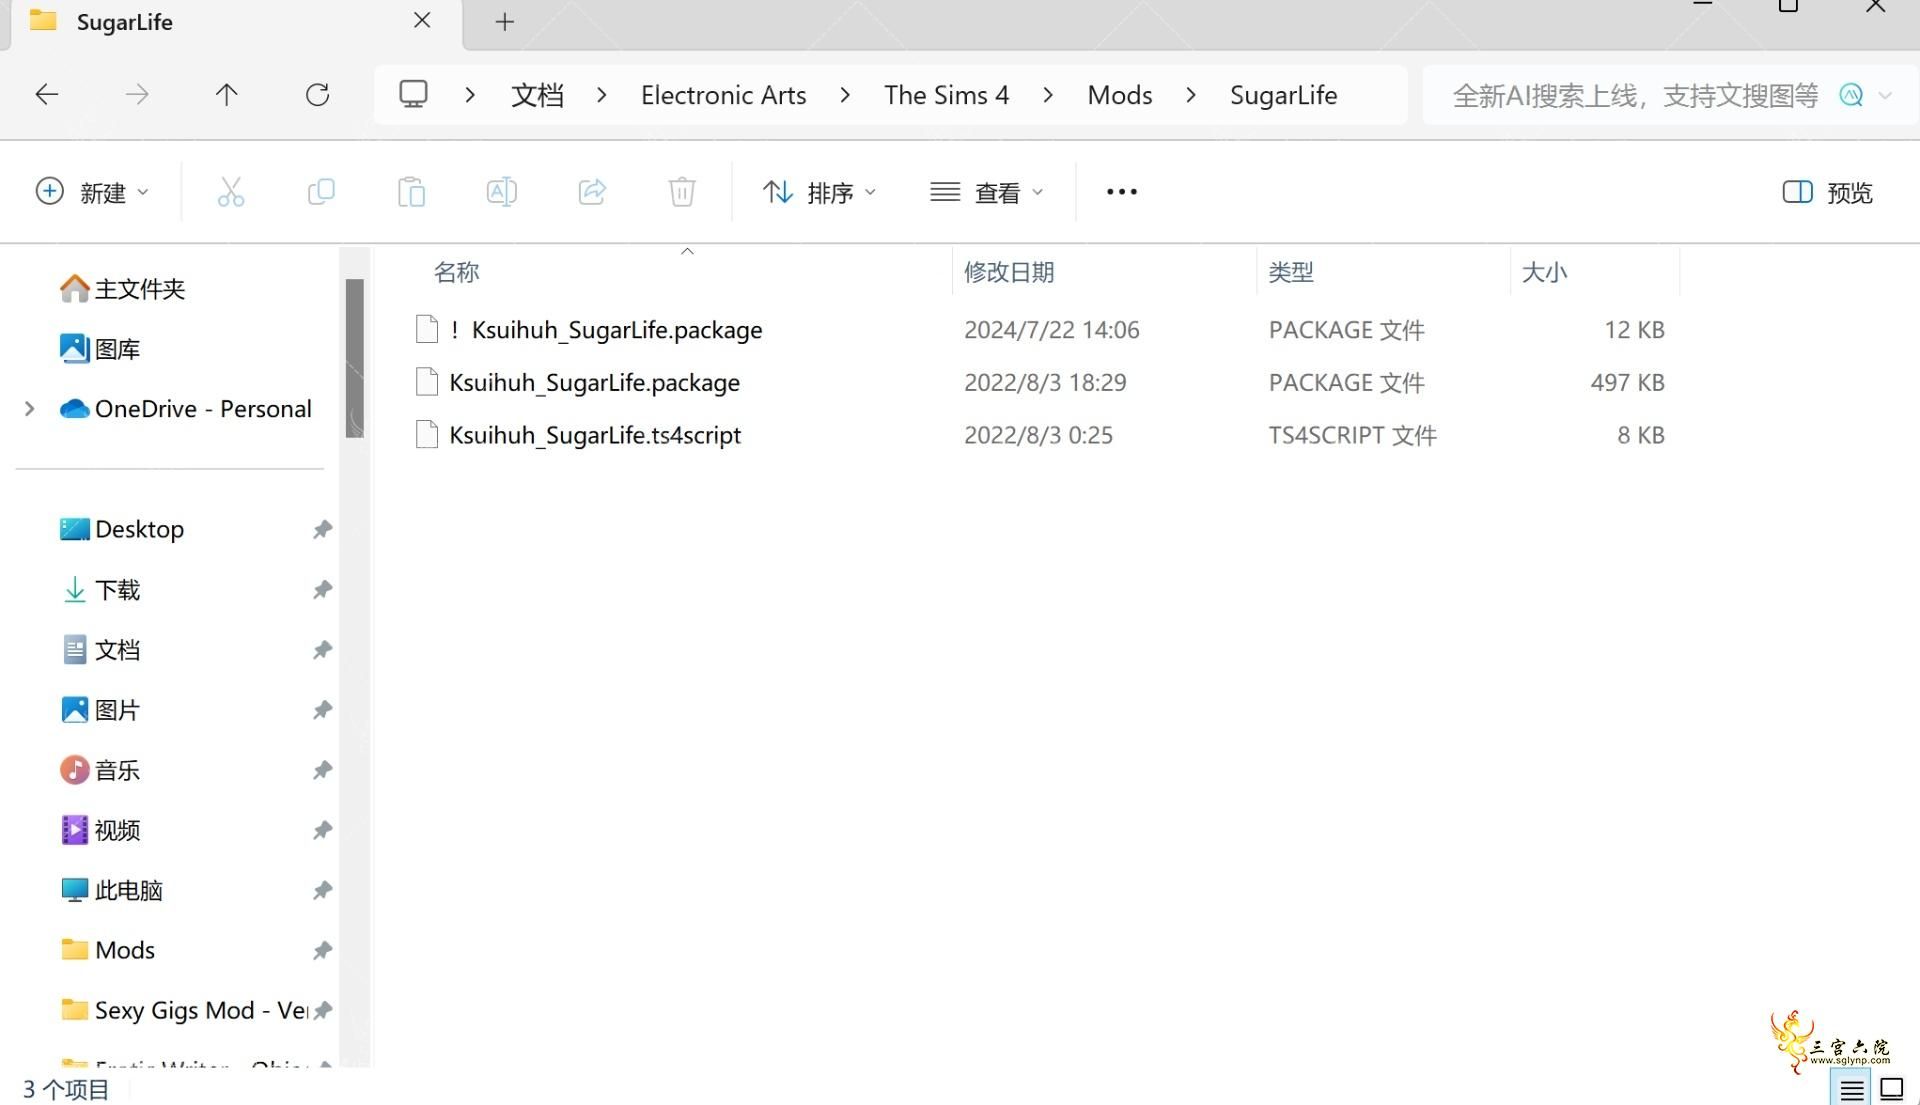Toggle the 预览 preview pane
Screen dimensions: 1920x1105
click(x=1828, y=192)
